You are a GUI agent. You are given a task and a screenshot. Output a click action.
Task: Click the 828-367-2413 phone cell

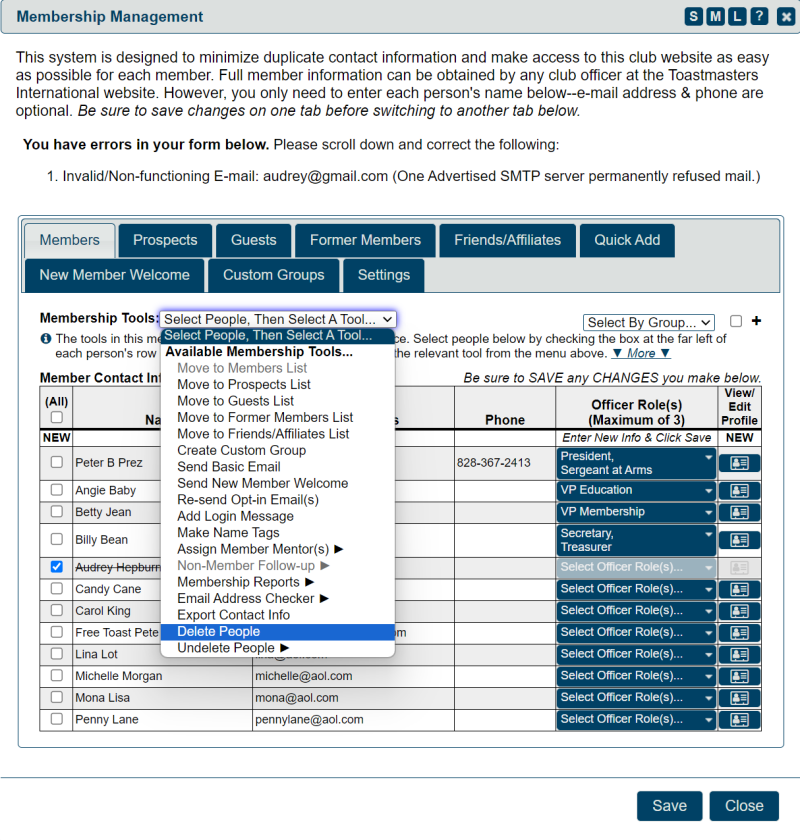505,463
